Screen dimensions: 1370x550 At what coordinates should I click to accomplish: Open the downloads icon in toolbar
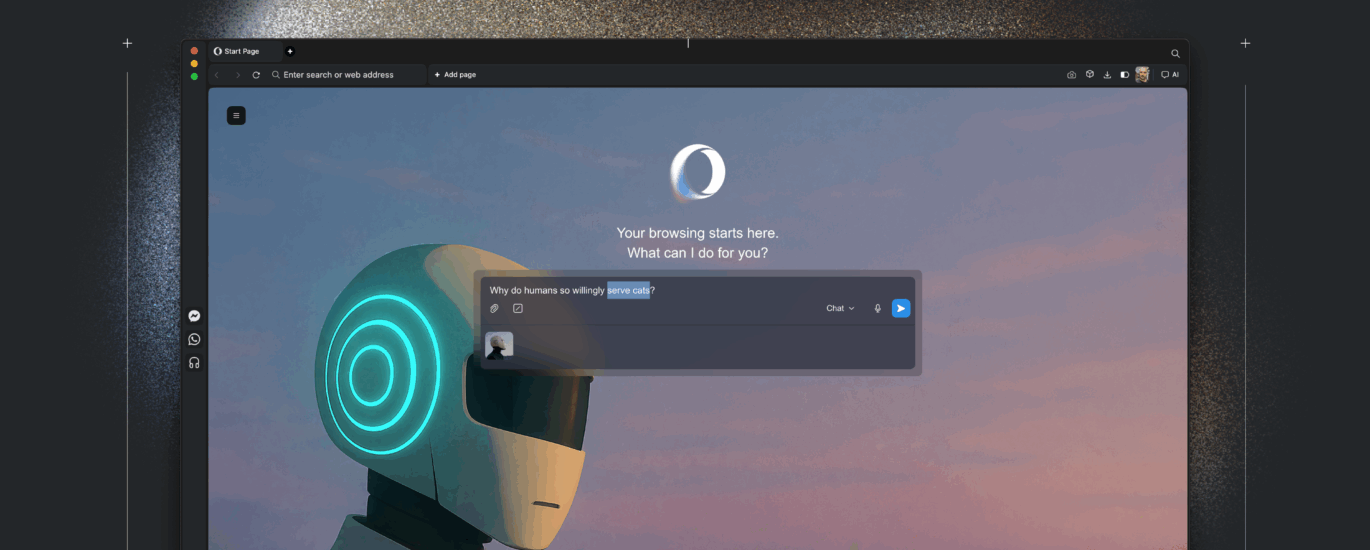pyautogui.click(x=1107, y=75)
